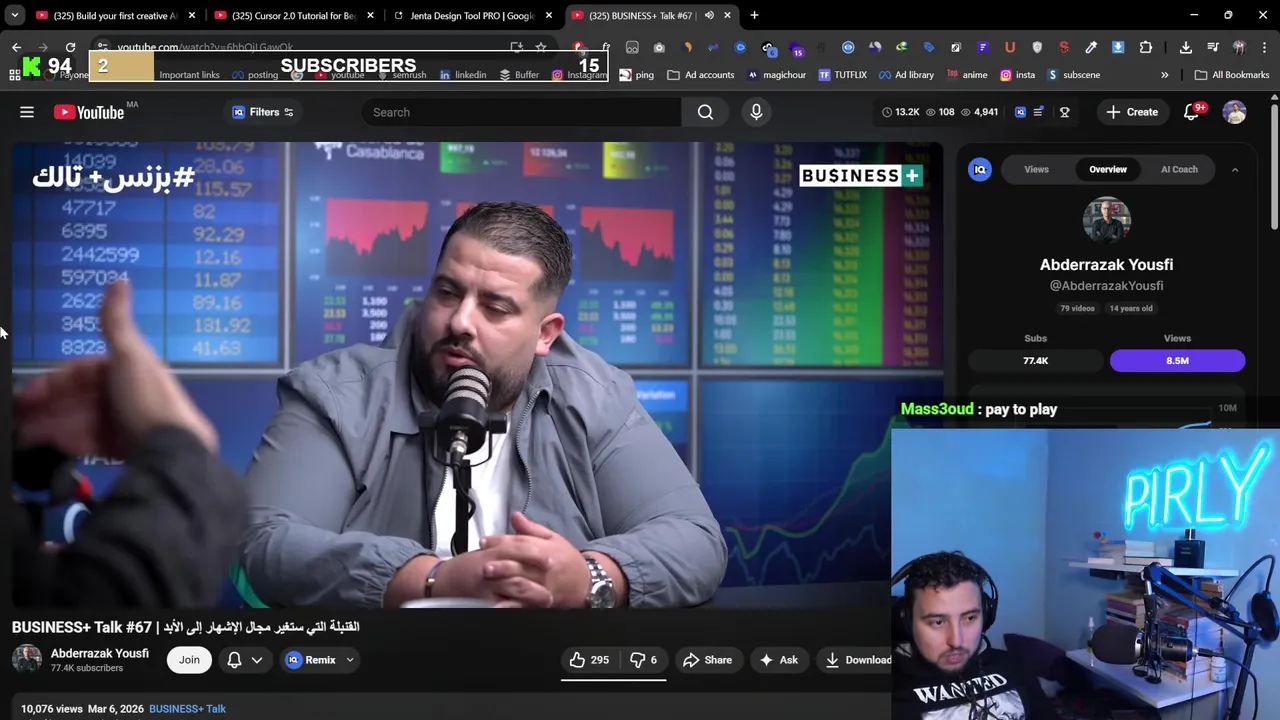1280x720 pixels.
Task: Expand notification options chevron beside bell
Action: pyautogui.click(x=257, y=660)
